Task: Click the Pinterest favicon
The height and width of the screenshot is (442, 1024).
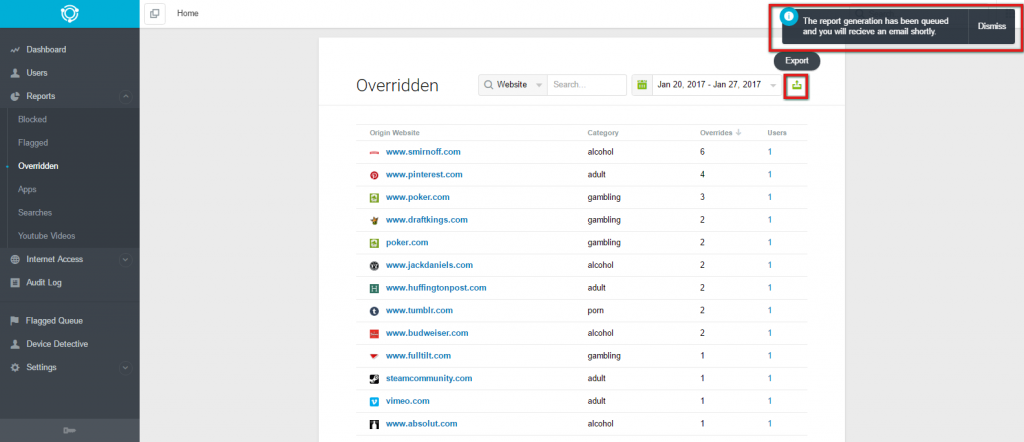Action: (374, 175)
